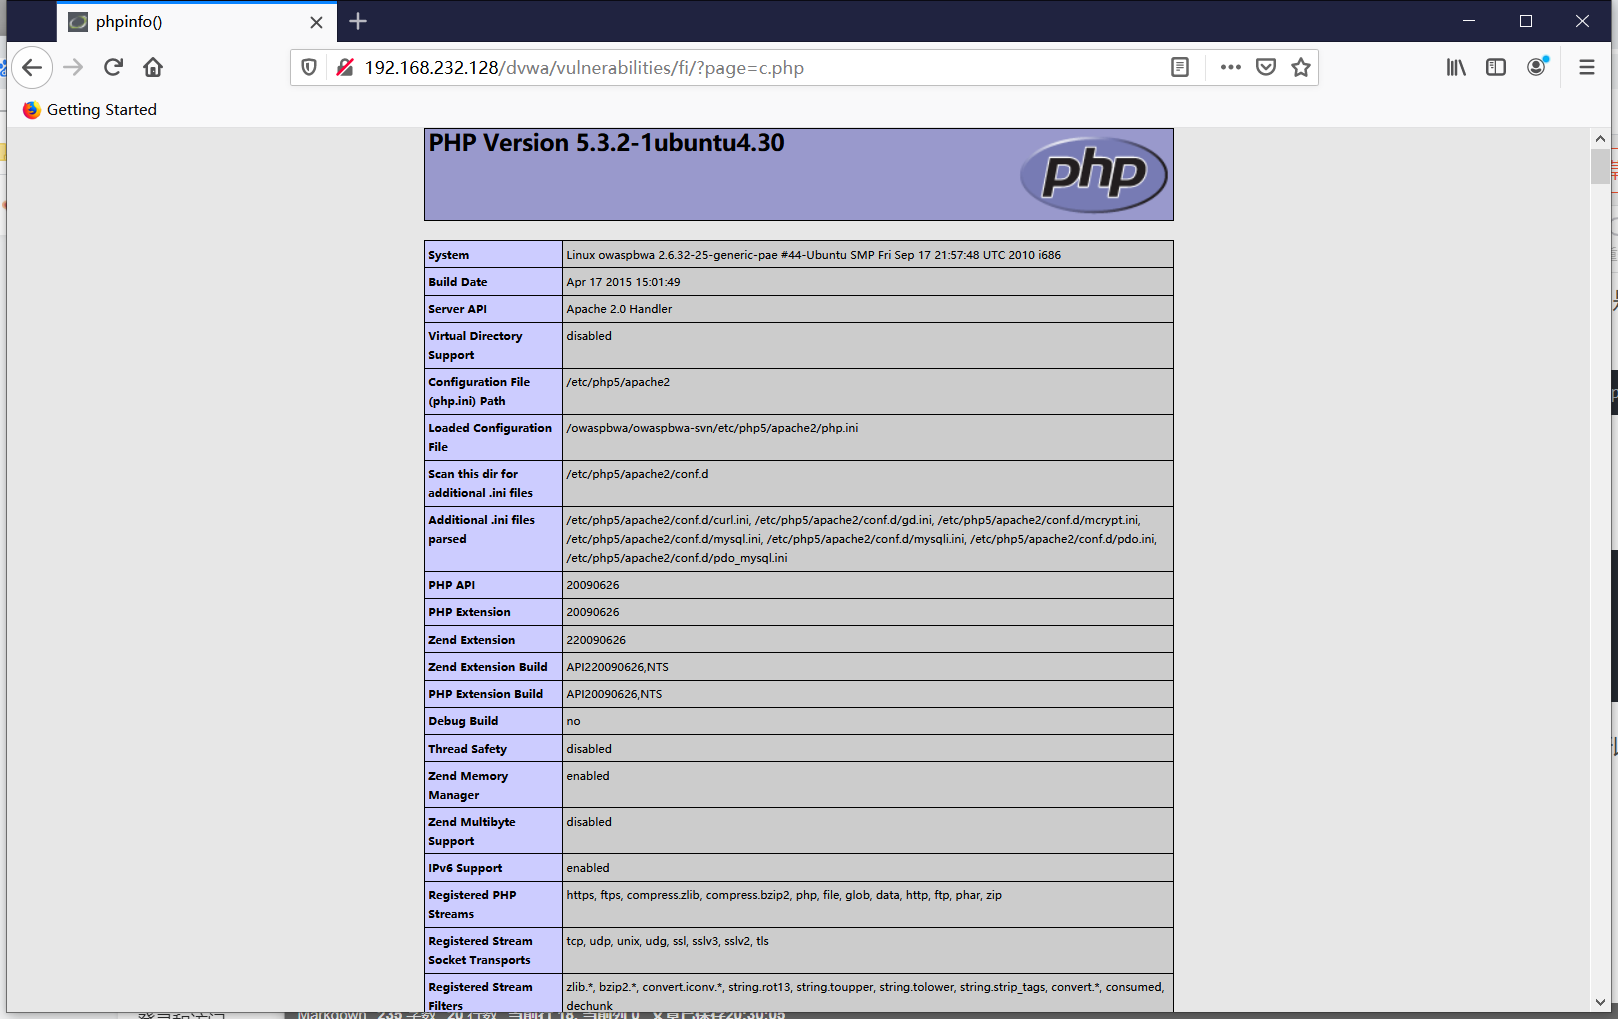Screen dimensions: 1618x1019
Task: Open page actions three-dots menu
Action: tap(1231, 68)
